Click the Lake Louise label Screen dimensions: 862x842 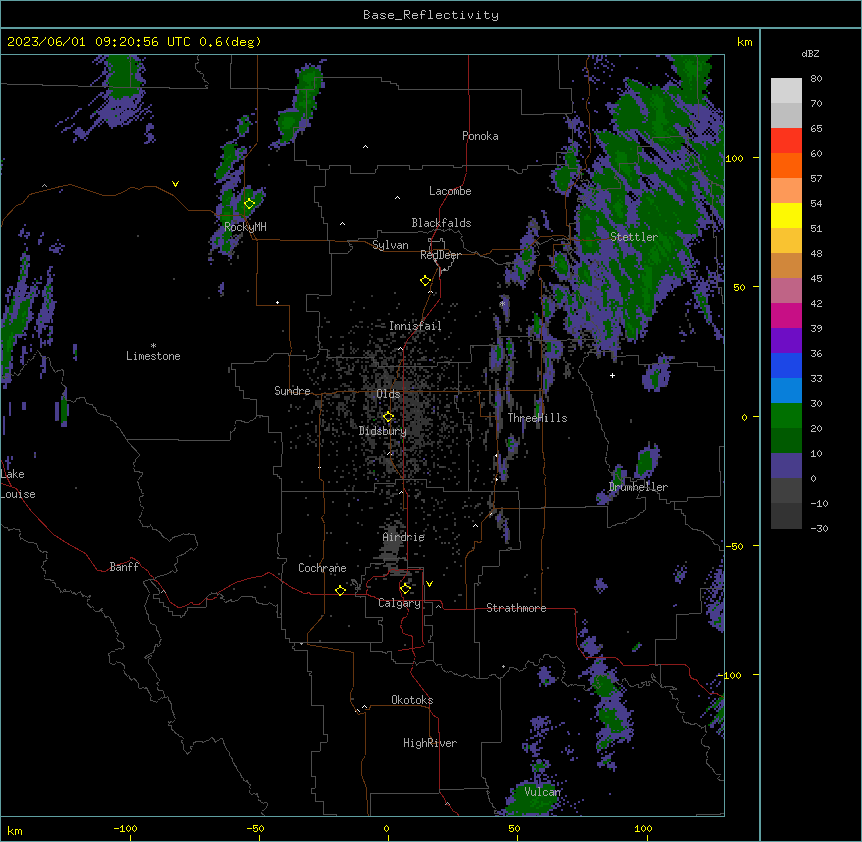(x=18, y=484)
